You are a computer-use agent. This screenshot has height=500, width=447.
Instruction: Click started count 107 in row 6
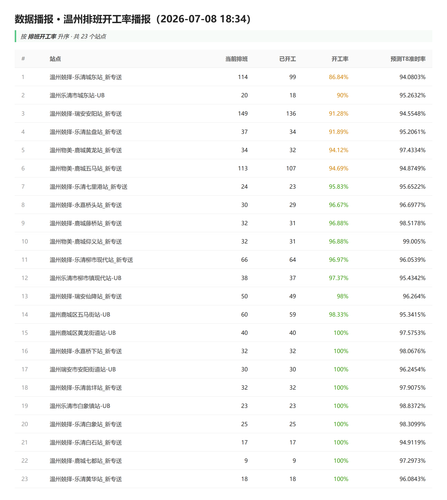291,169
